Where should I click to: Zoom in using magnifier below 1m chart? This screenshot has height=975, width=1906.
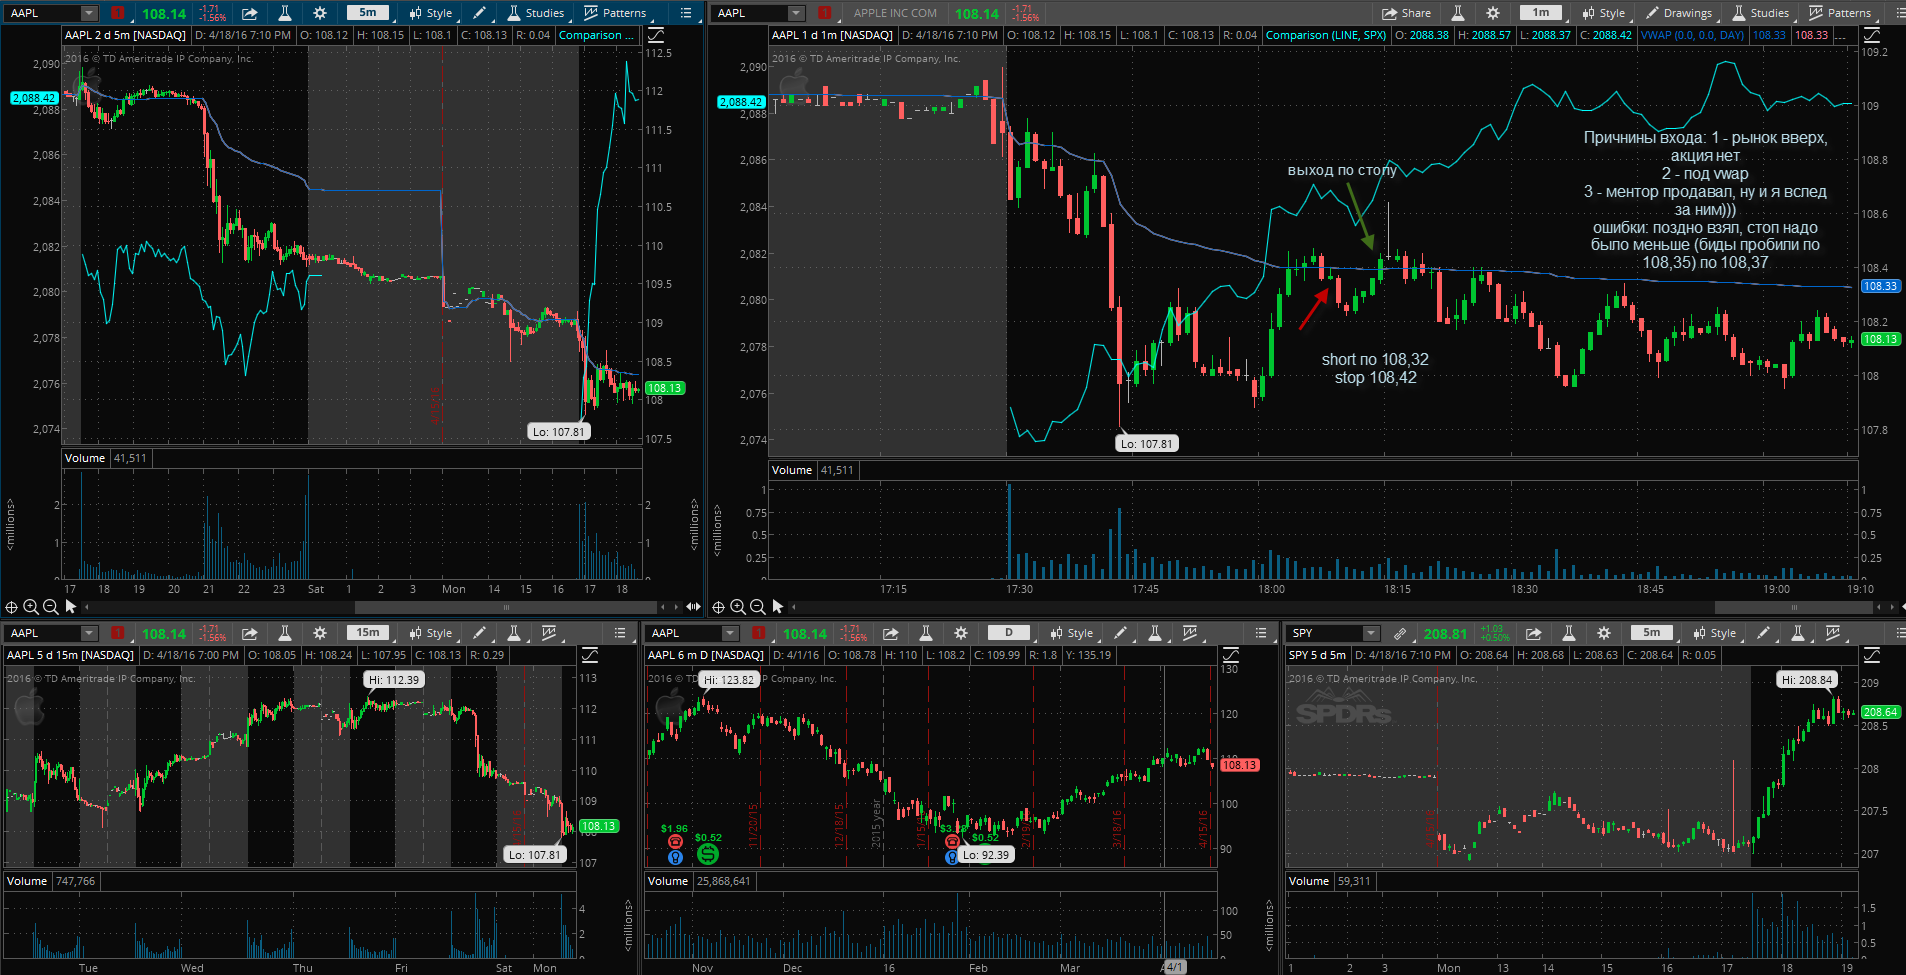point(738,607)
